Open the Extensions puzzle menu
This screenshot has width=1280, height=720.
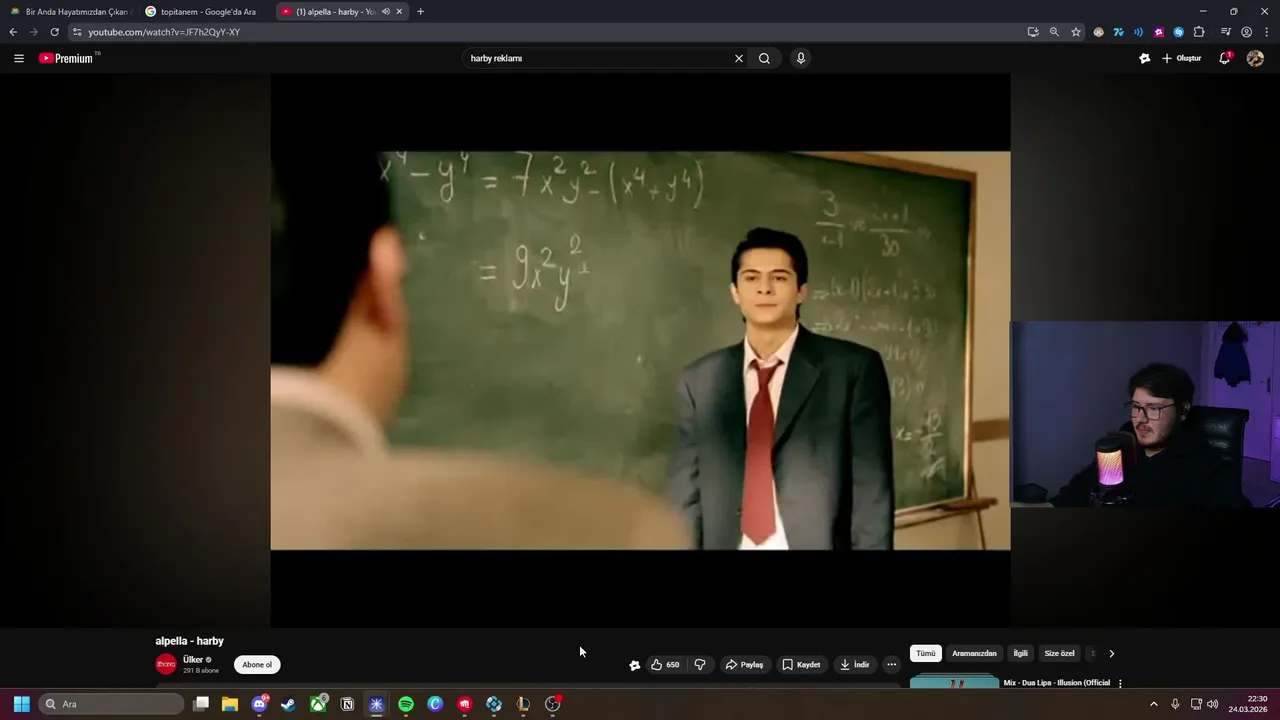[x=1199, y=32]
